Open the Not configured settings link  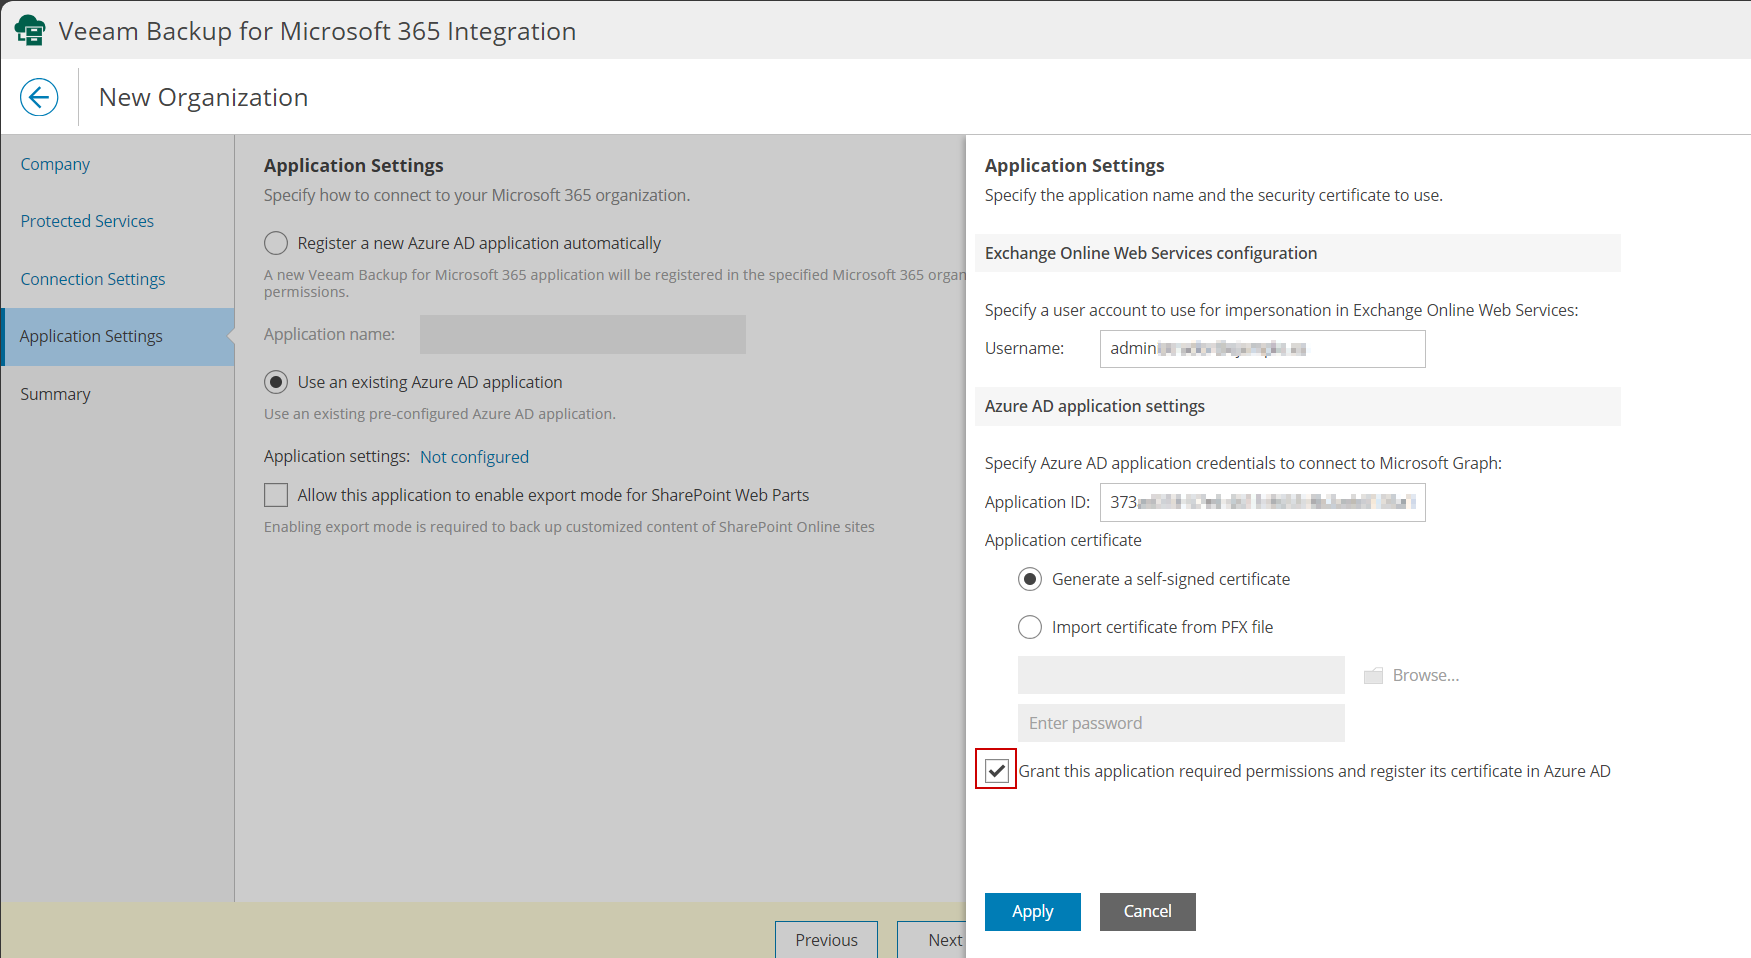[x=474, y=457]
